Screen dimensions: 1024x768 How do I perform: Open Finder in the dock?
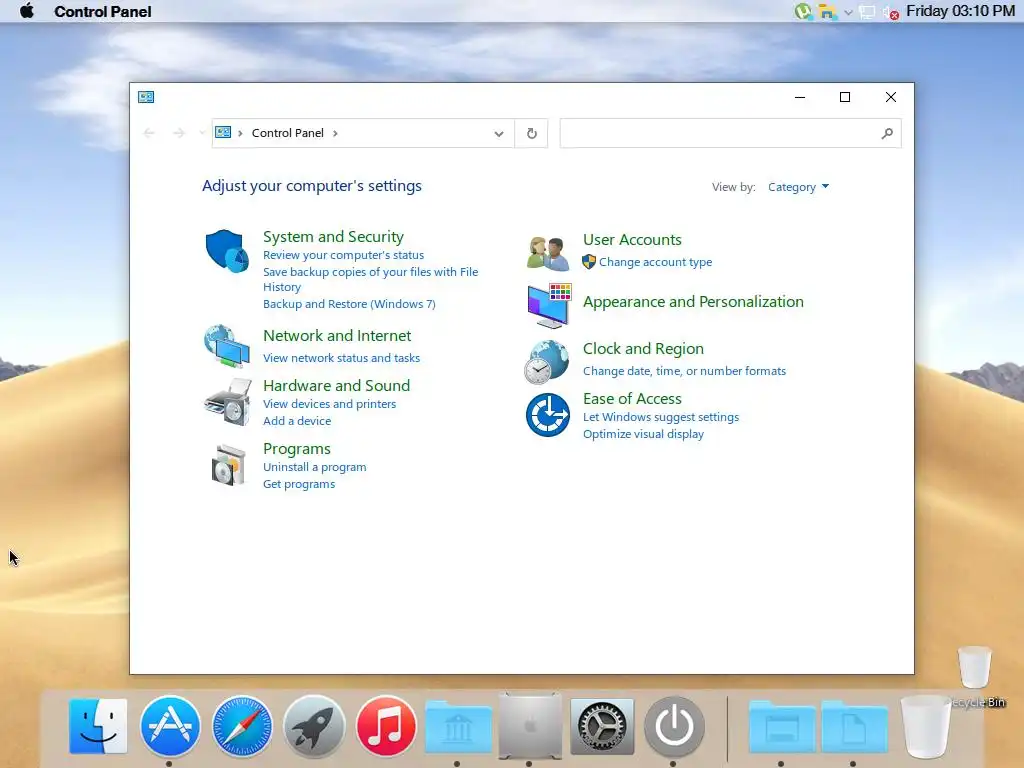(x=98, y=726)
